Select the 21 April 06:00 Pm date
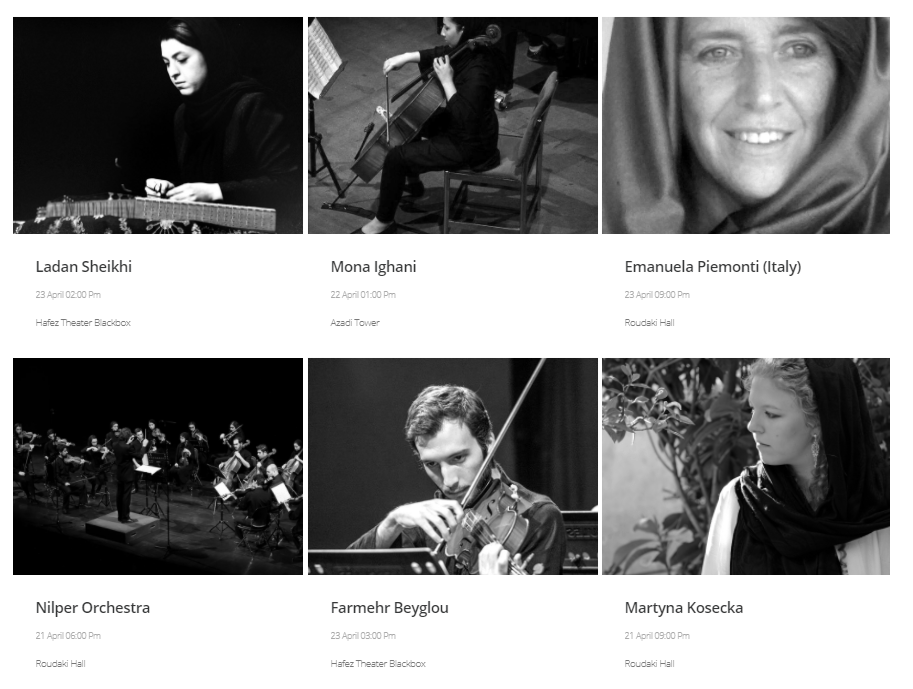The height and width of the screenshot is (689, 913). point(68,635)
